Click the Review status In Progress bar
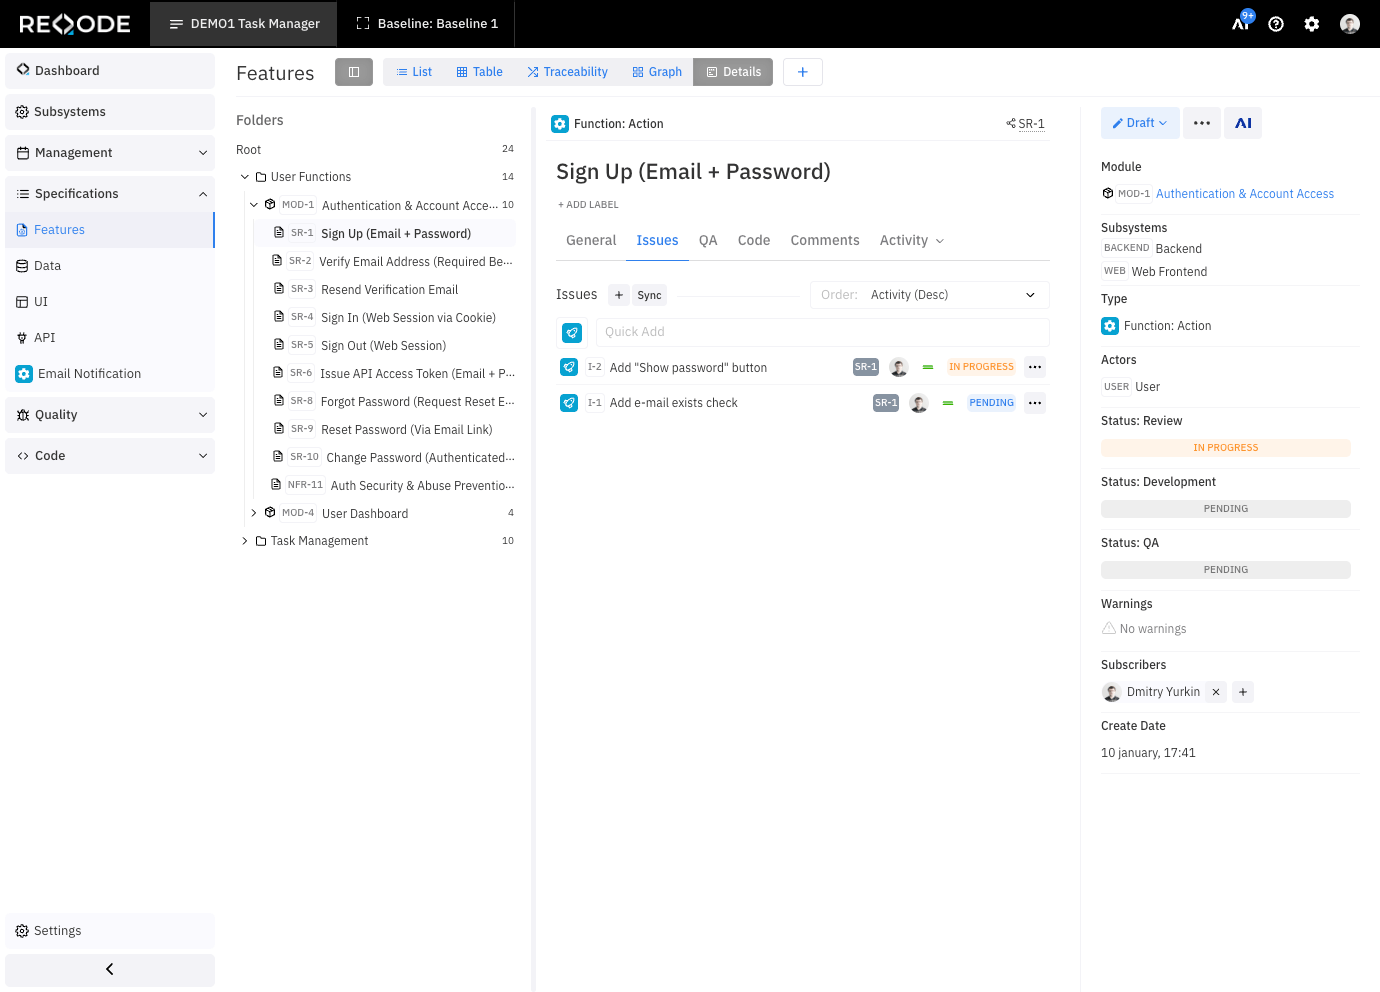Image resolution: width=1380 pixels, height=992 pixels. 1225,448
